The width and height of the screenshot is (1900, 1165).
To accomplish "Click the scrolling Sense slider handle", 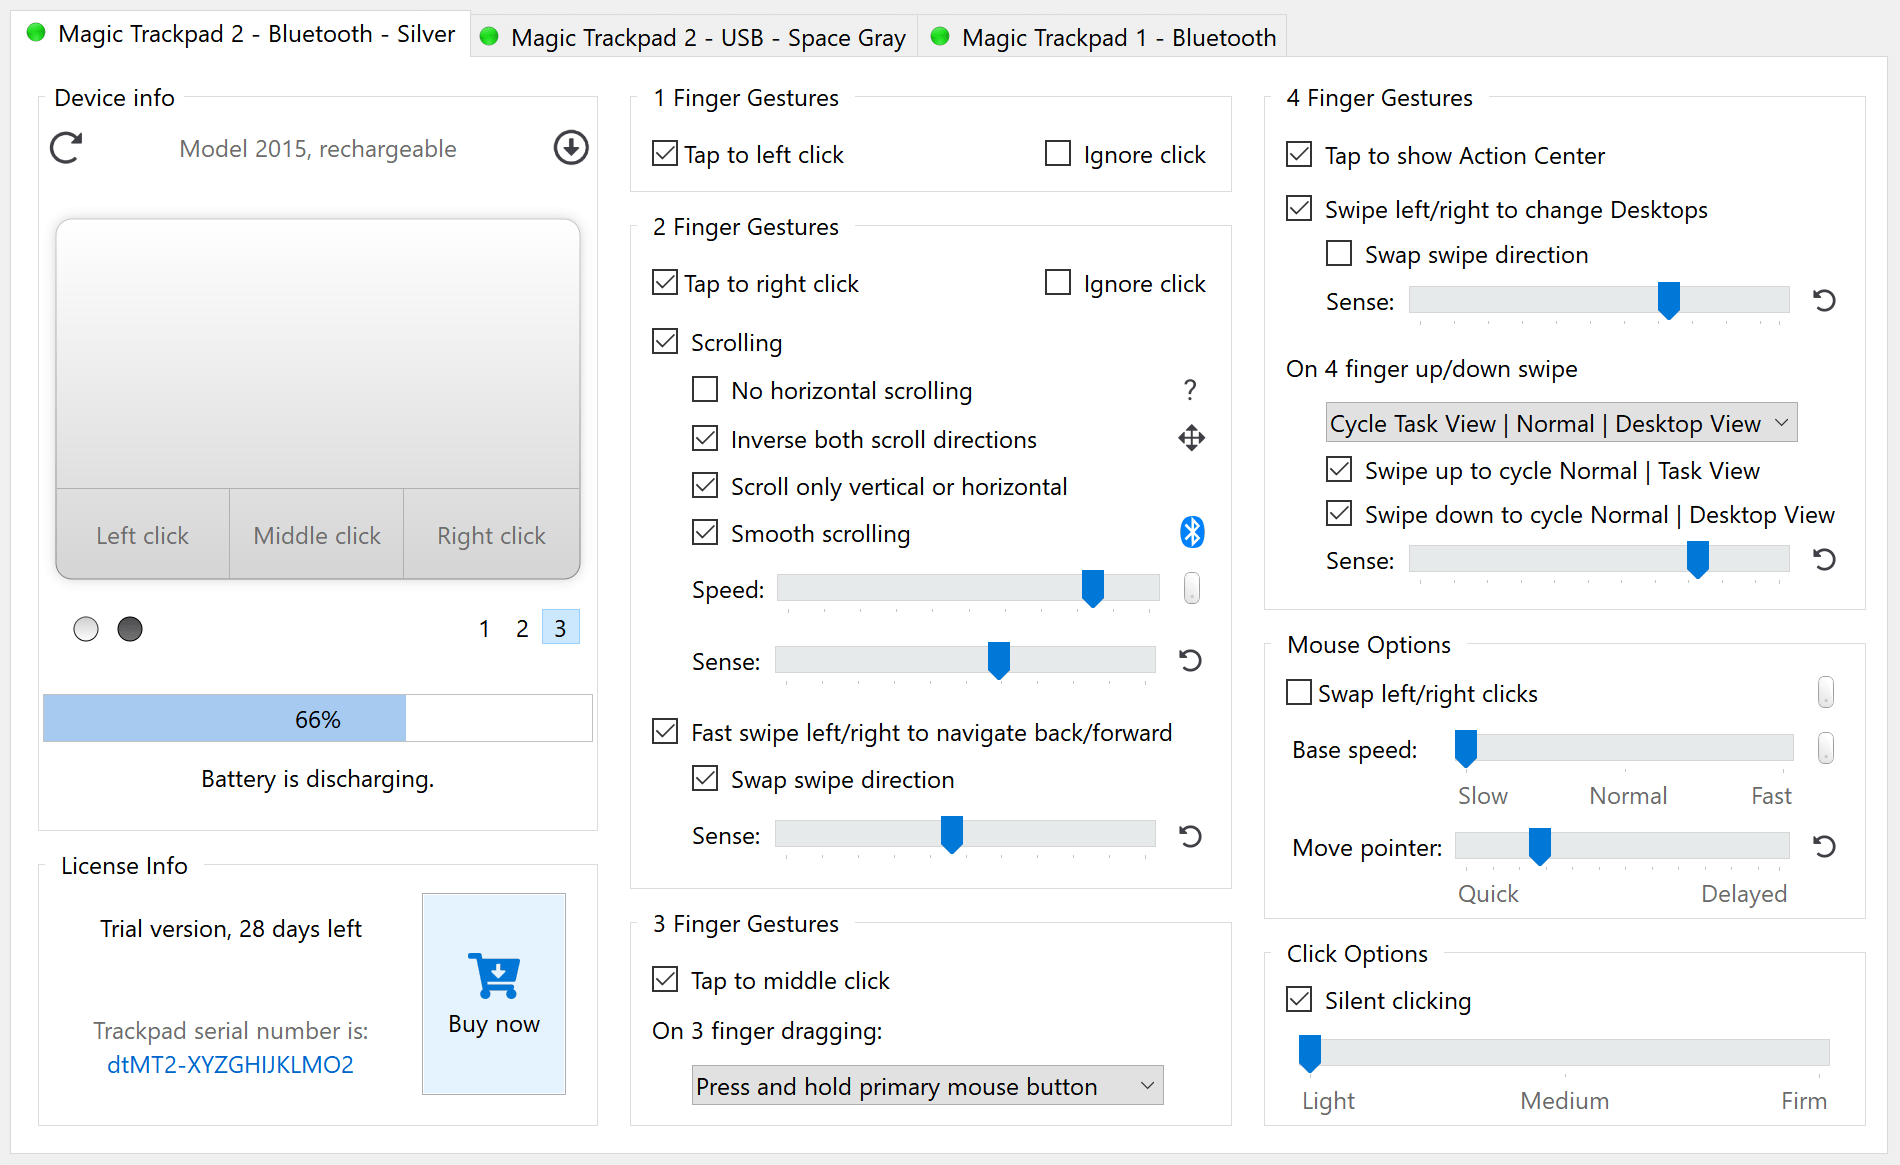I will tap(998, 660).
